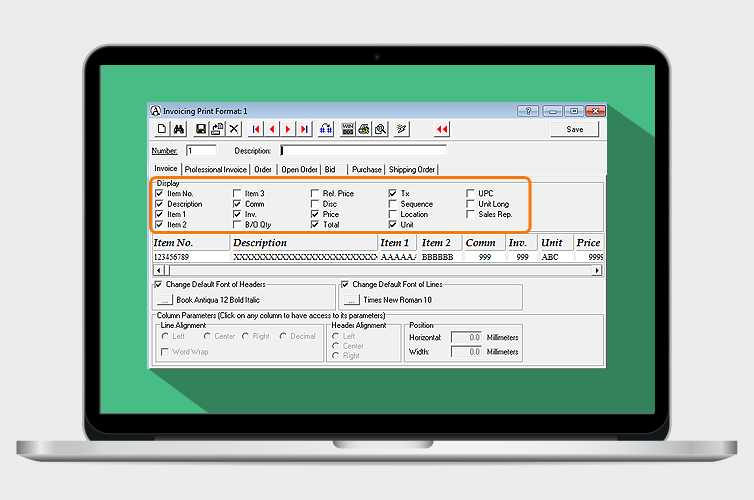Viewport: 754px width, 500px height.
Task: Enable the UPC checkbox
Action: (471, 193)
